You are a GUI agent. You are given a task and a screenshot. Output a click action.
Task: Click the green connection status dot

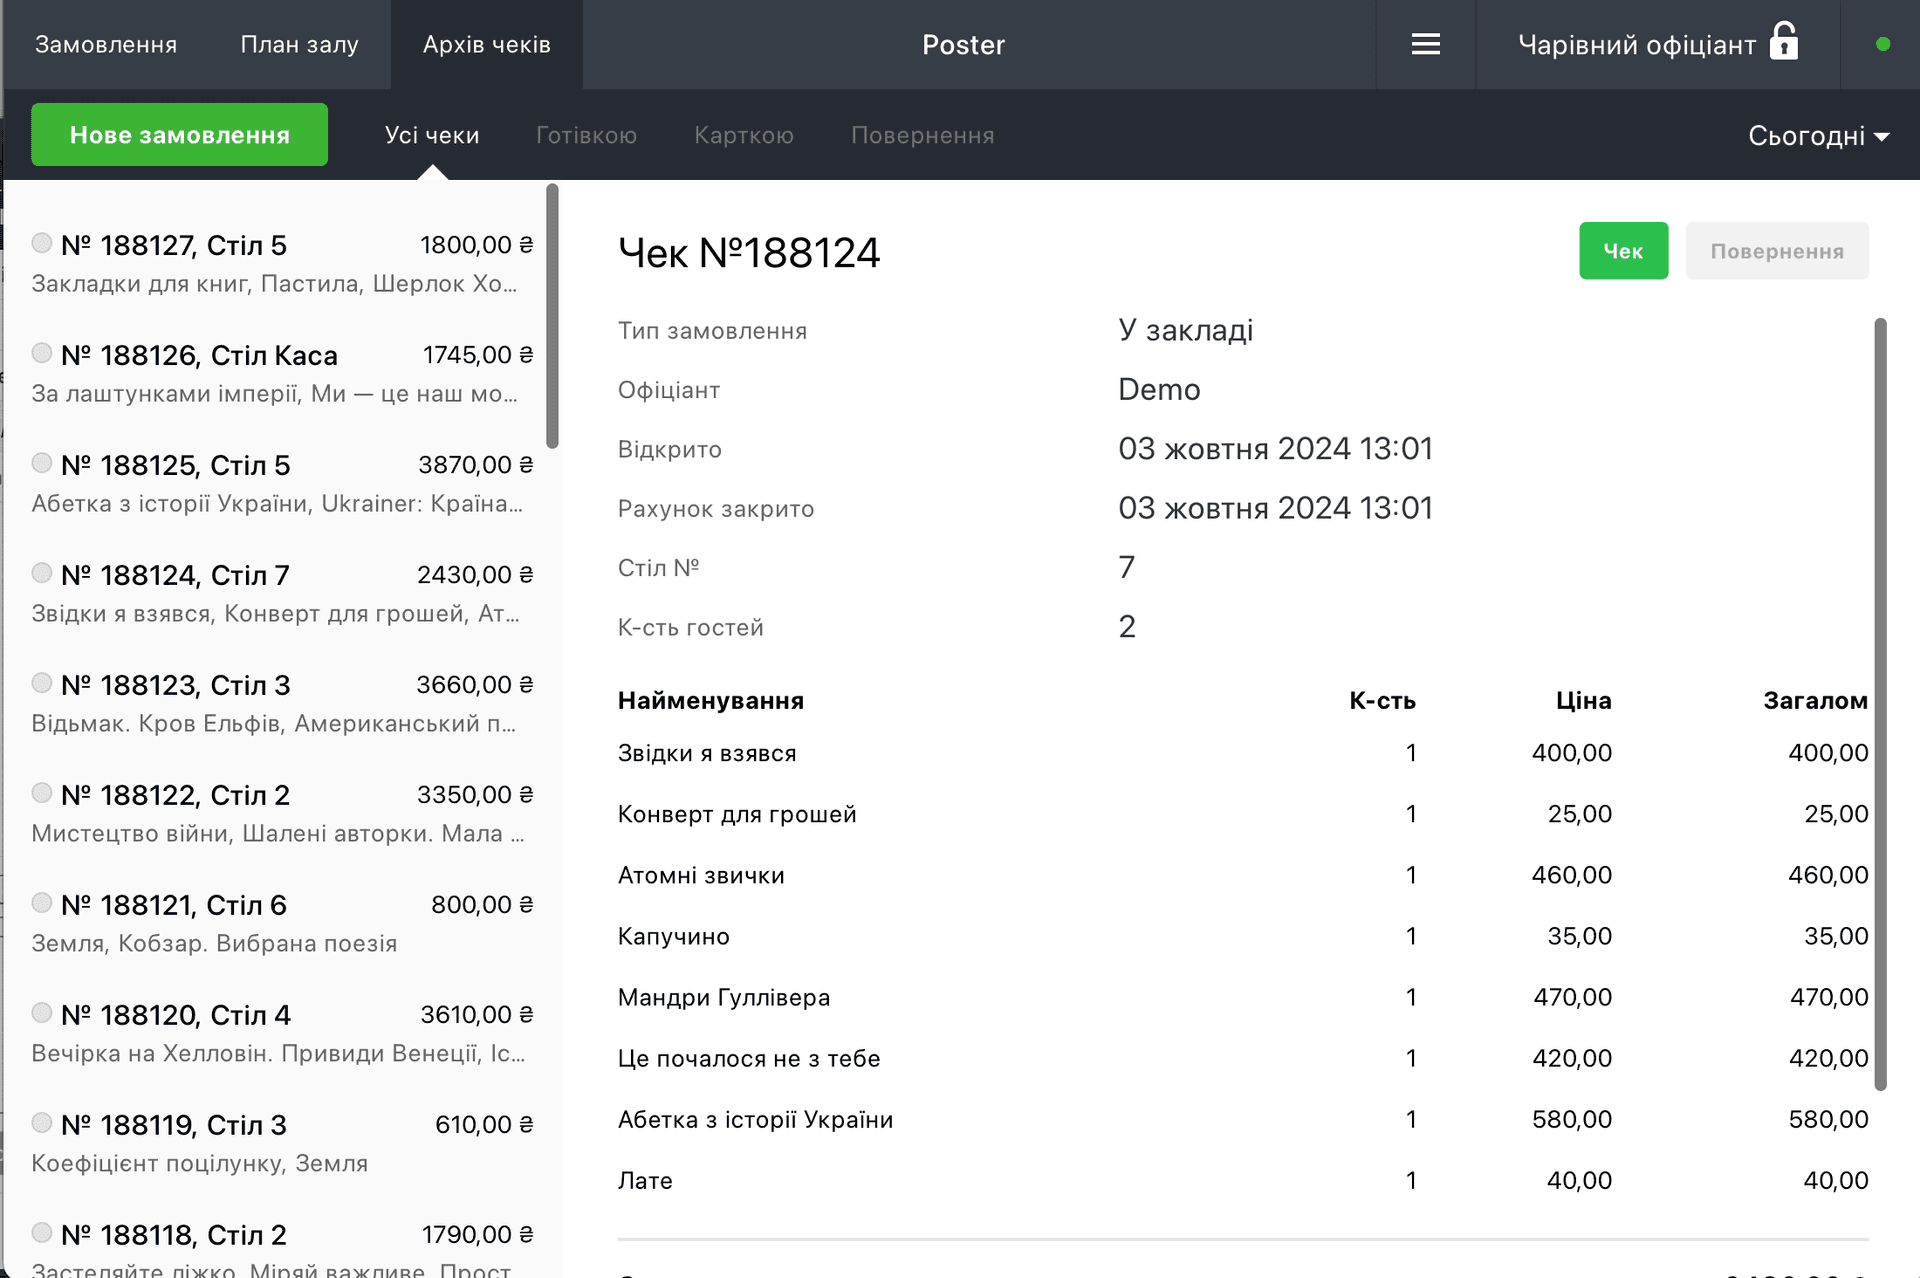[1883, 44]
